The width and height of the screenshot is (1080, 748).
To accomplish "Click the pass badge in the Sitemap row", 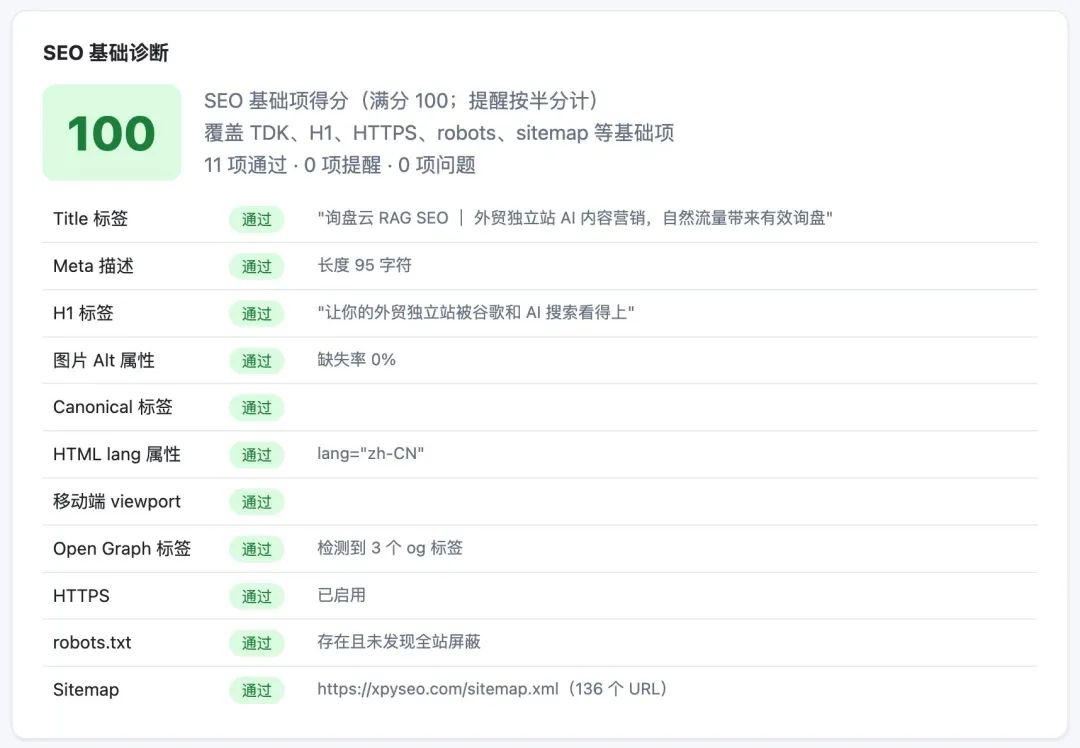I will pyautogui.click(x=256, y=690).
